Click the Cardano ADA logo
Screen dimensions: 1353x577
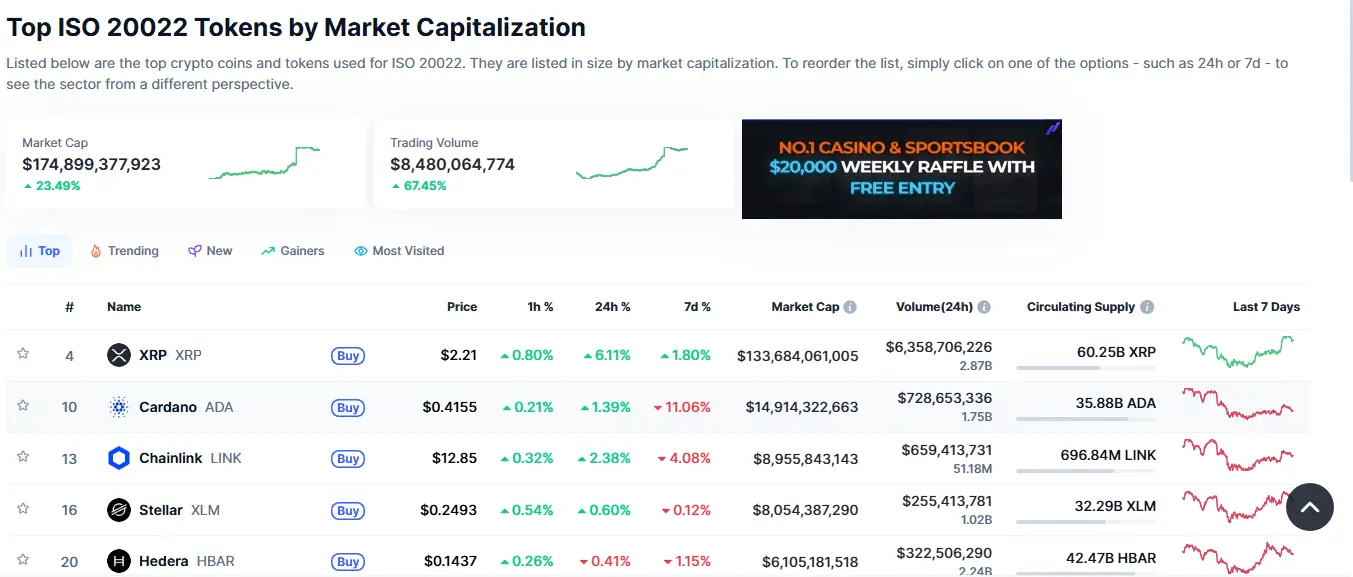tap(118, 407)
